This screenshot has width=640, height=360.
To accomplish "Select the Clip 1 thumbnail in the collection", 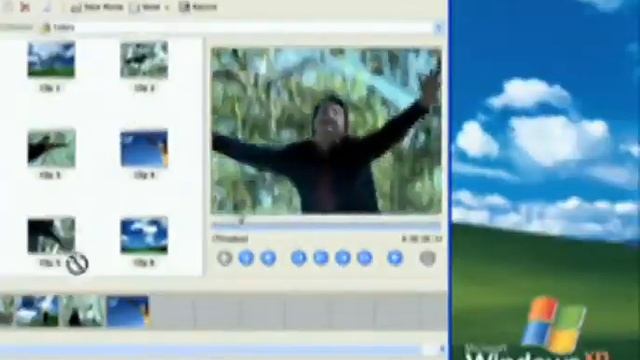I will point(51,59).
